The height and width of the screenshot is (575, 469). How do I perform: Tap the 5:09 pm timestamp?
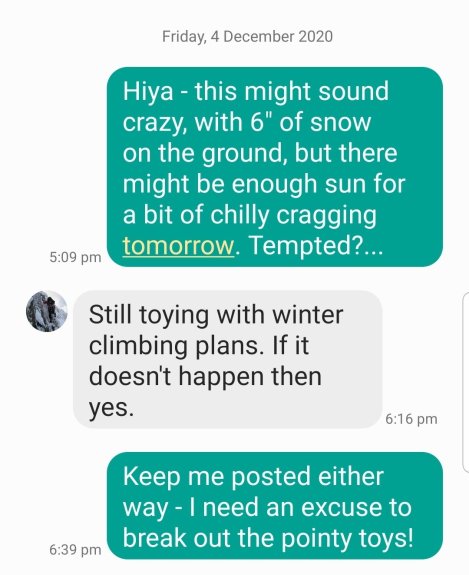75,257
